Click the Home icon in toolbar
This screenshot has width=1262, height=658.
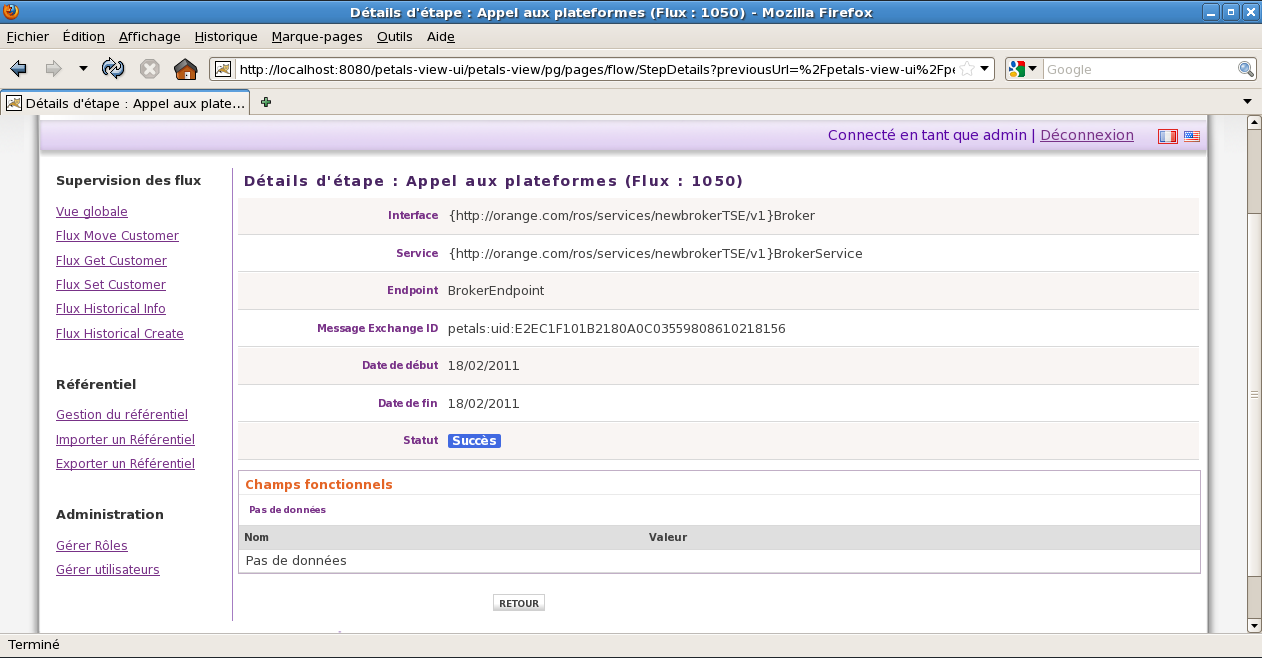coord(185,69)
